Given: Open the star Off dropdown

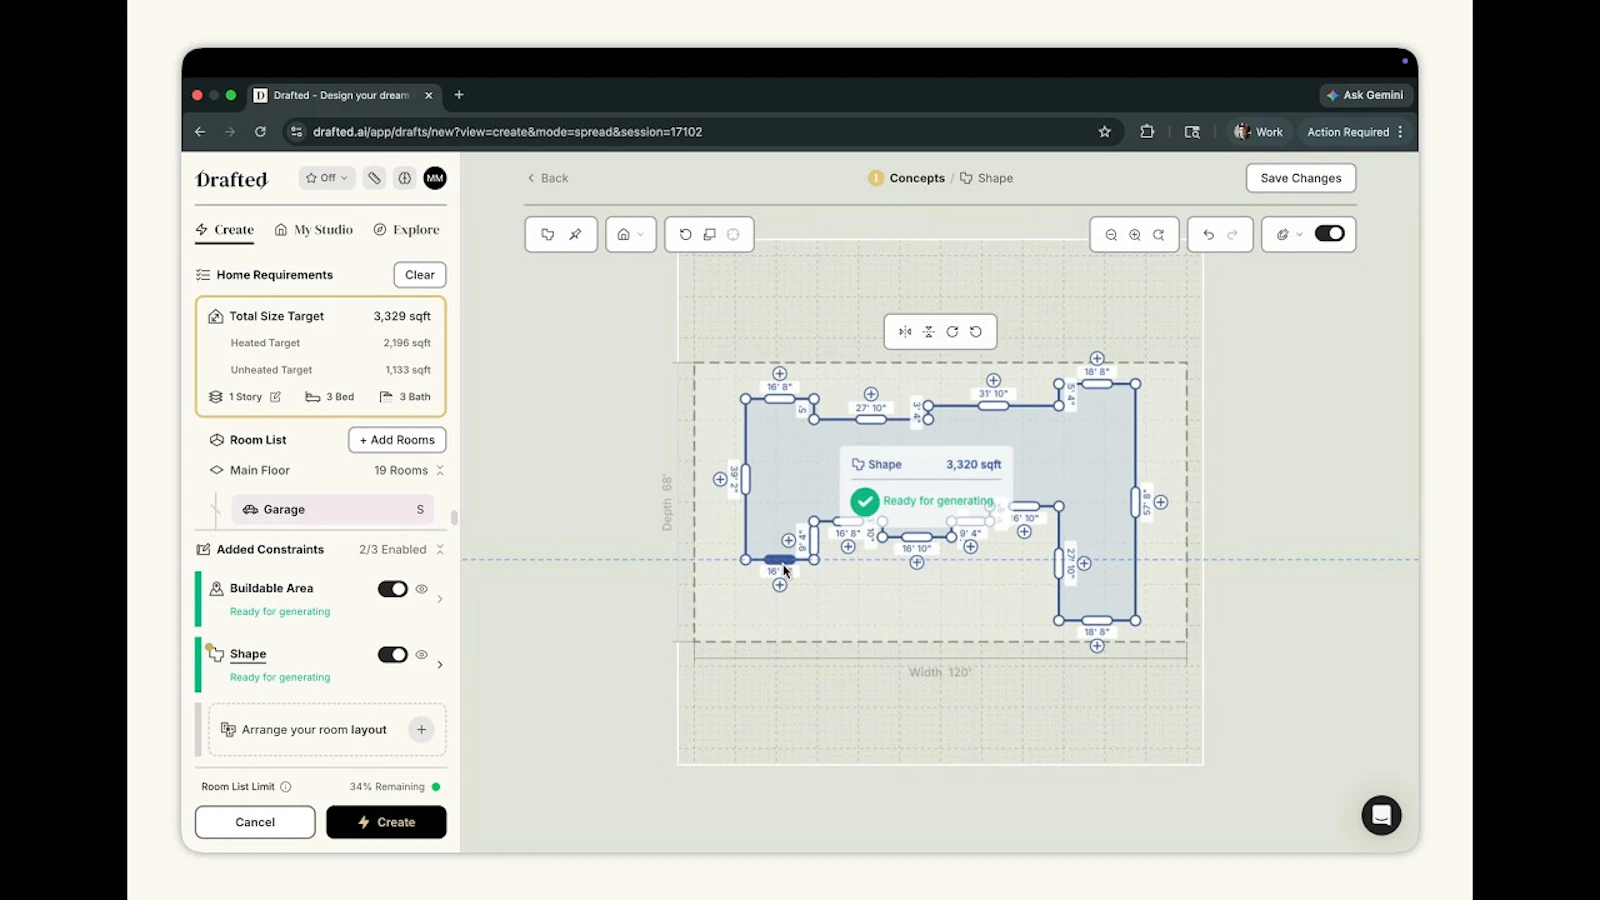Looking at the screenshot, I should (327, 178).
